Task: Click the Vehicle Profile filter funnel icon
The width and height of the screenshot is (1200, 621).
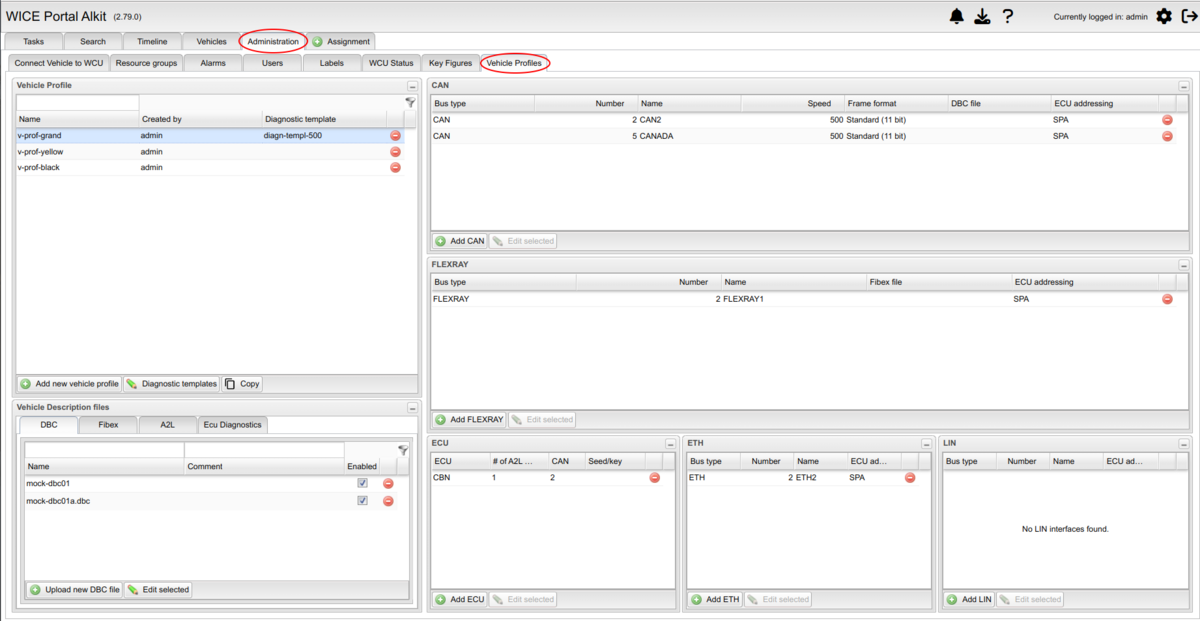Action: pyautogui.click(x=410, y=102)
